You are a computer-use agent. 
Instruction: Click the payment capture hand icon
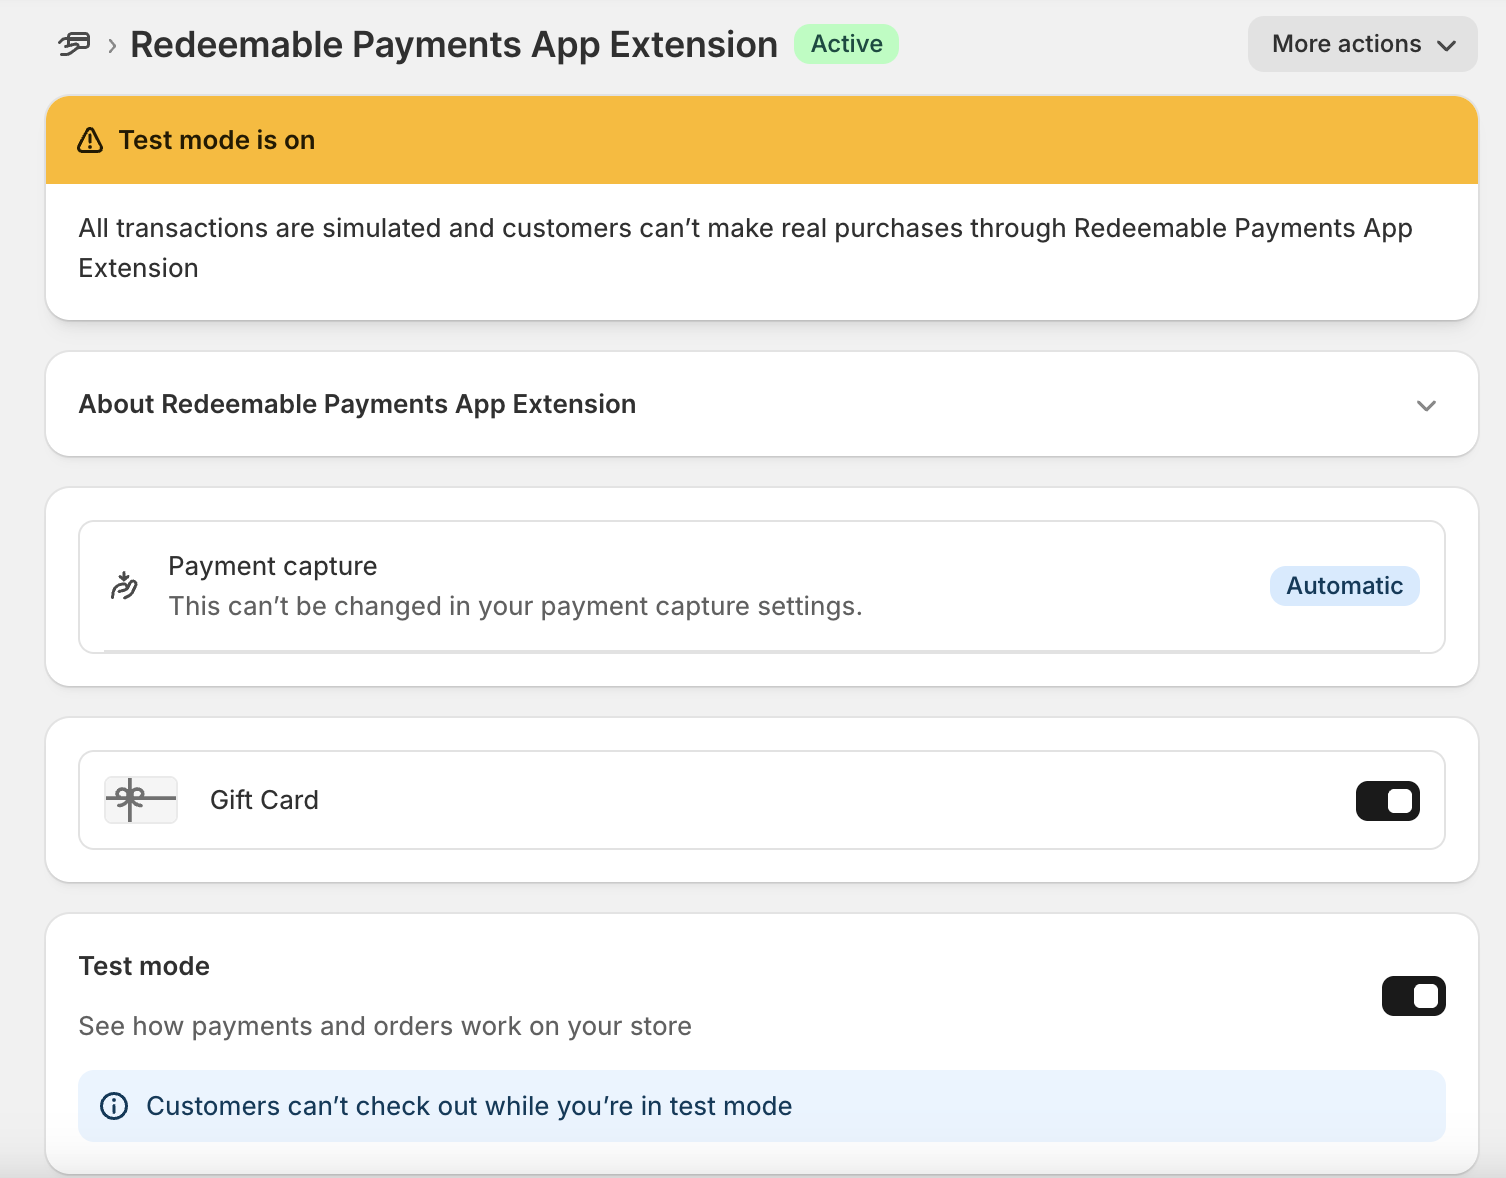point(124,586)
